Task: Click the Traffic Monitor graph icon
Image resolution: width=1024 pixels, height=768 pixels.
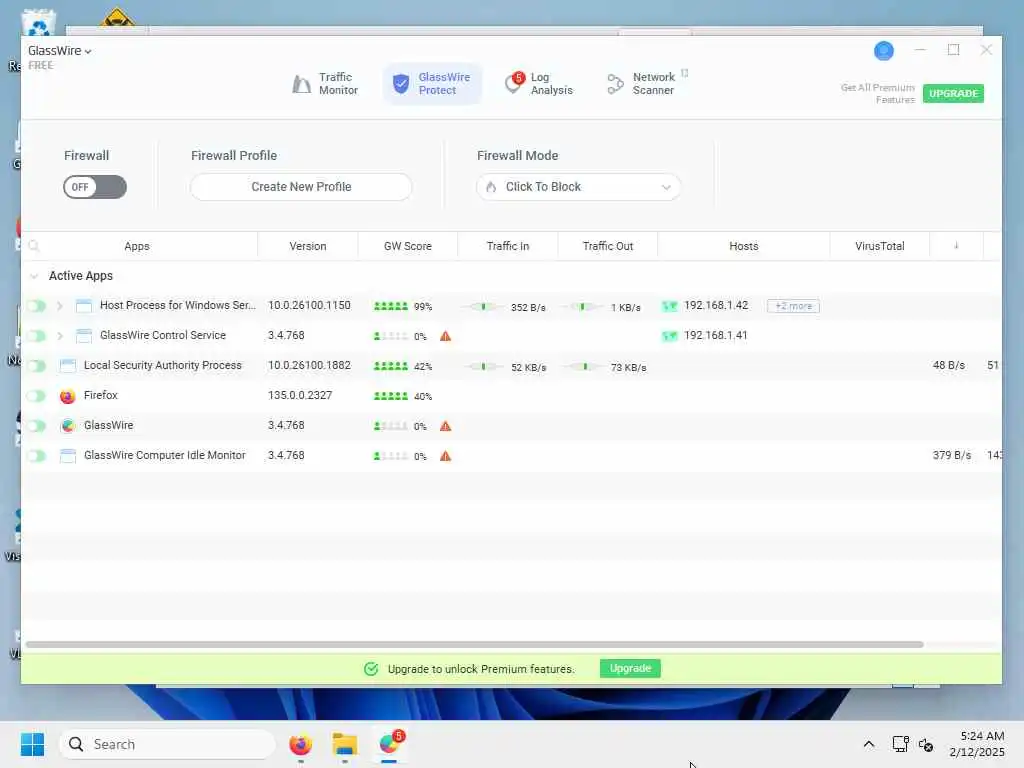Action: coord(301,84)
